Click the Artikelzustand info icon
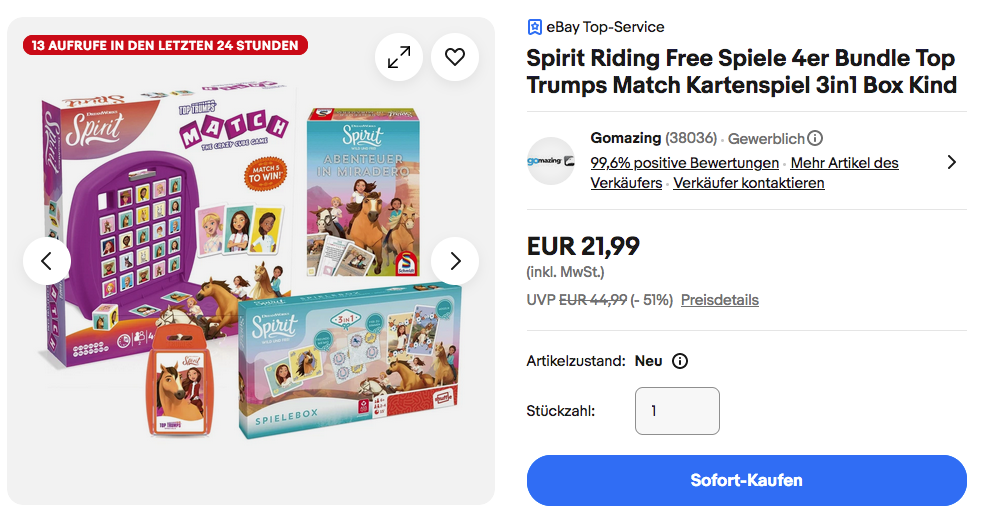 pyautogui.click(x=680, y=361)
